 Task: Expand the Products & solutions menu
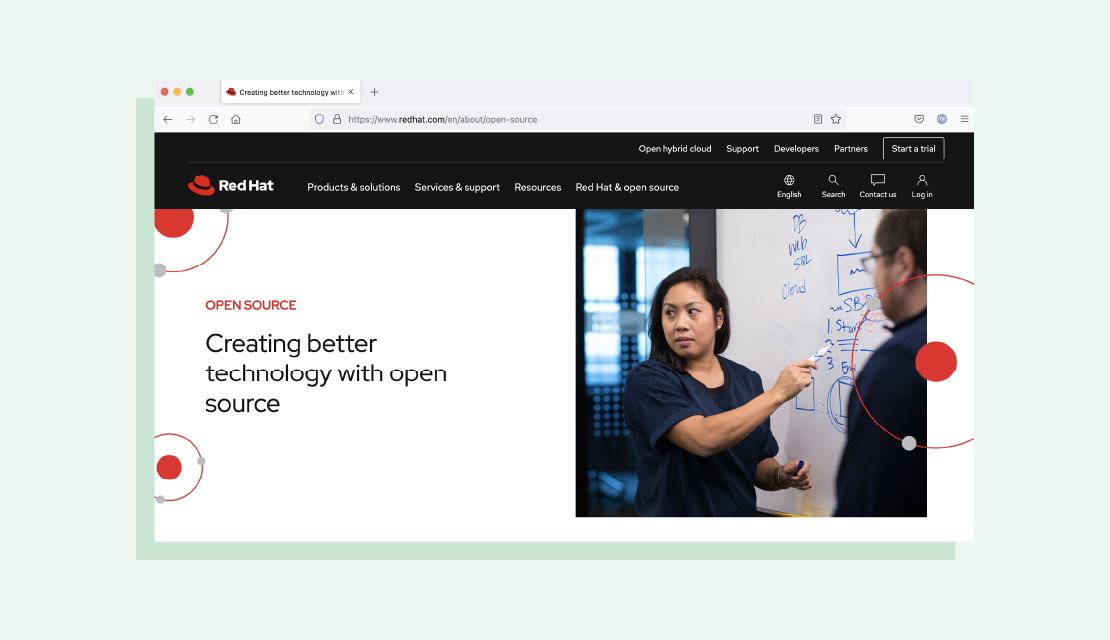pos(353,187)
